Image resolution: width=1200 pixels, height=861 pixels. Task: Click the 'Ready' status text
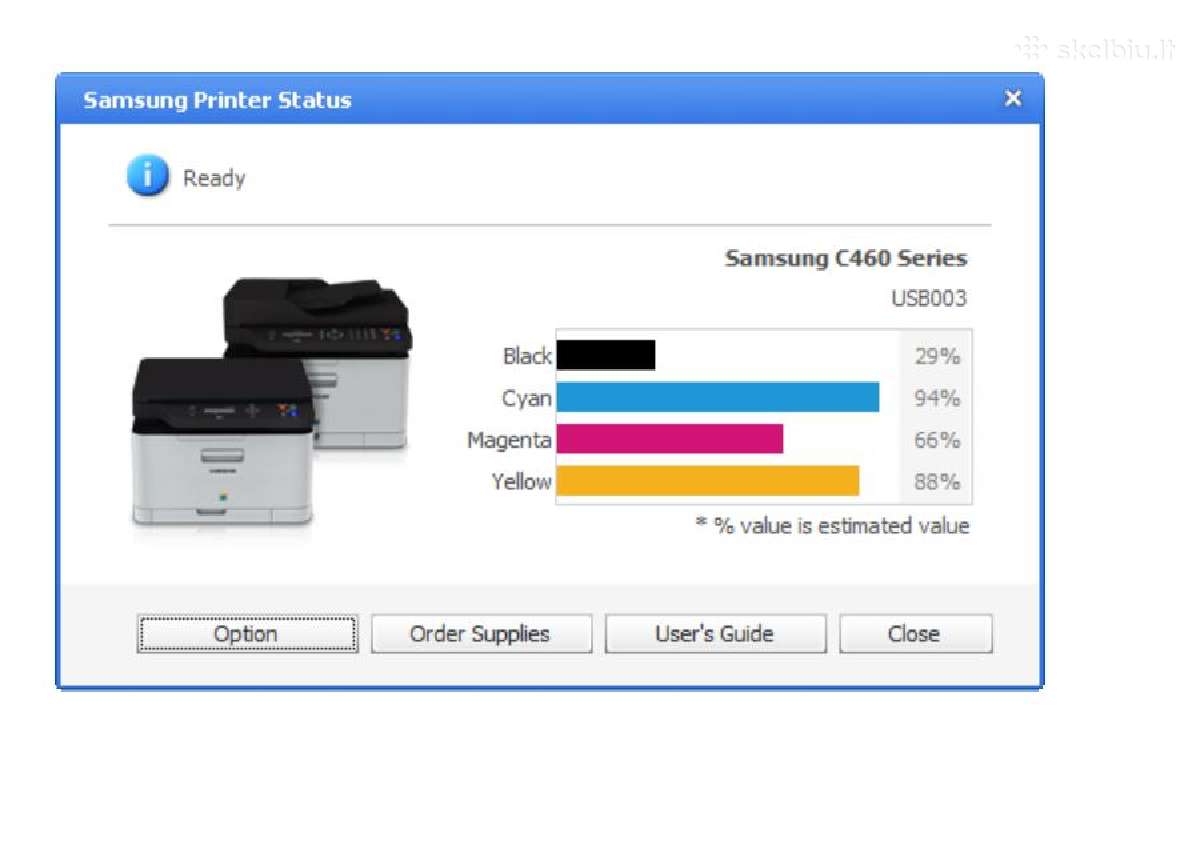pos(214,179)
